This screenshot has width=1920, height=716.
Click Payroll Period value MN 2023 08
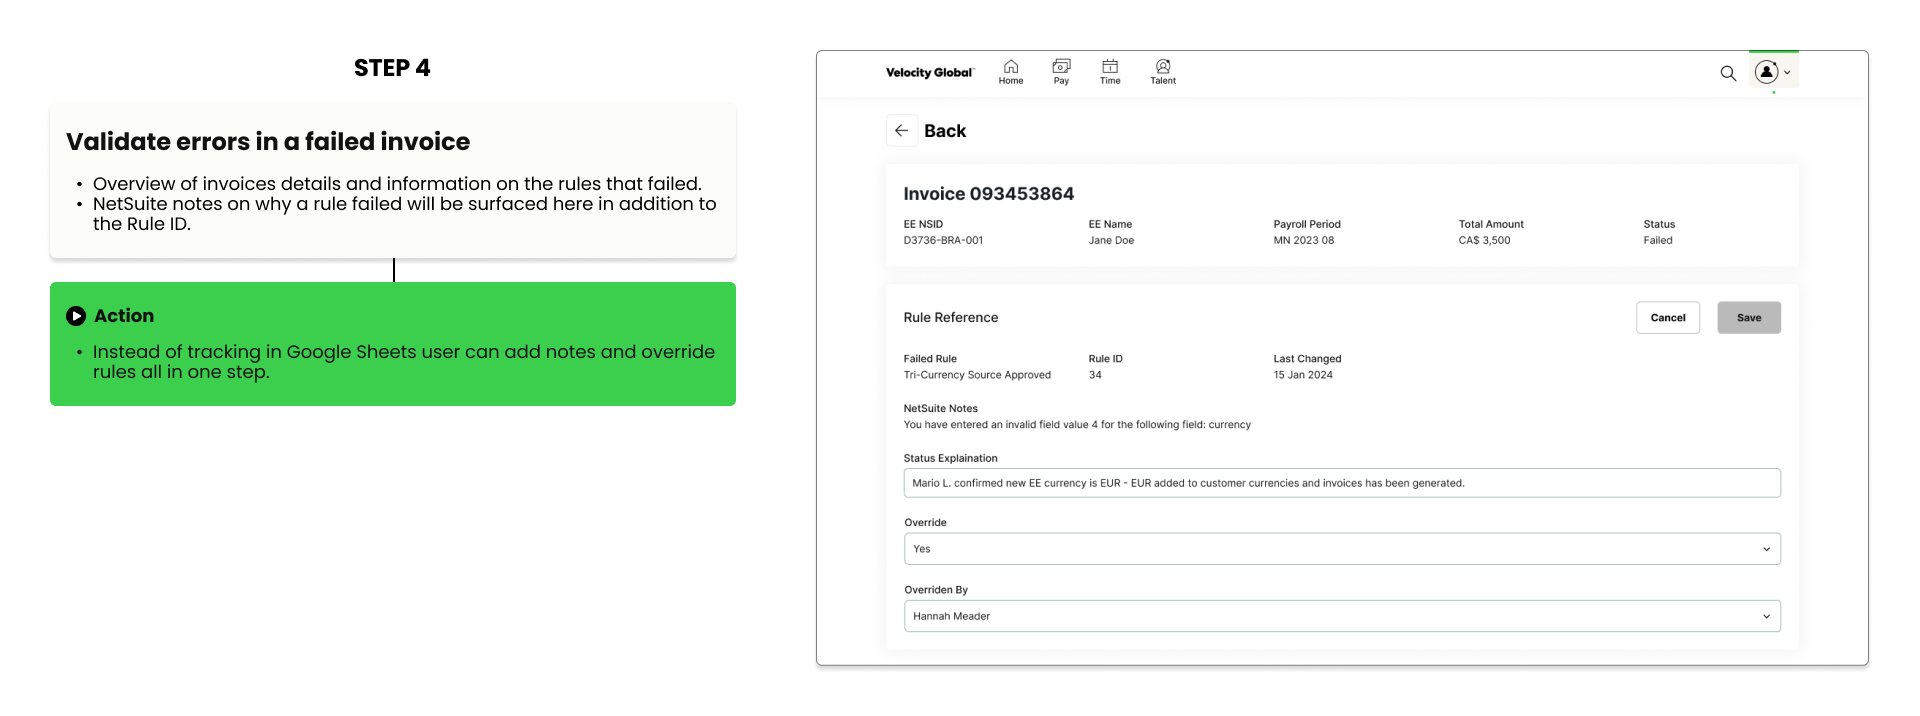pyautogui.click(x=1304, y=240)
